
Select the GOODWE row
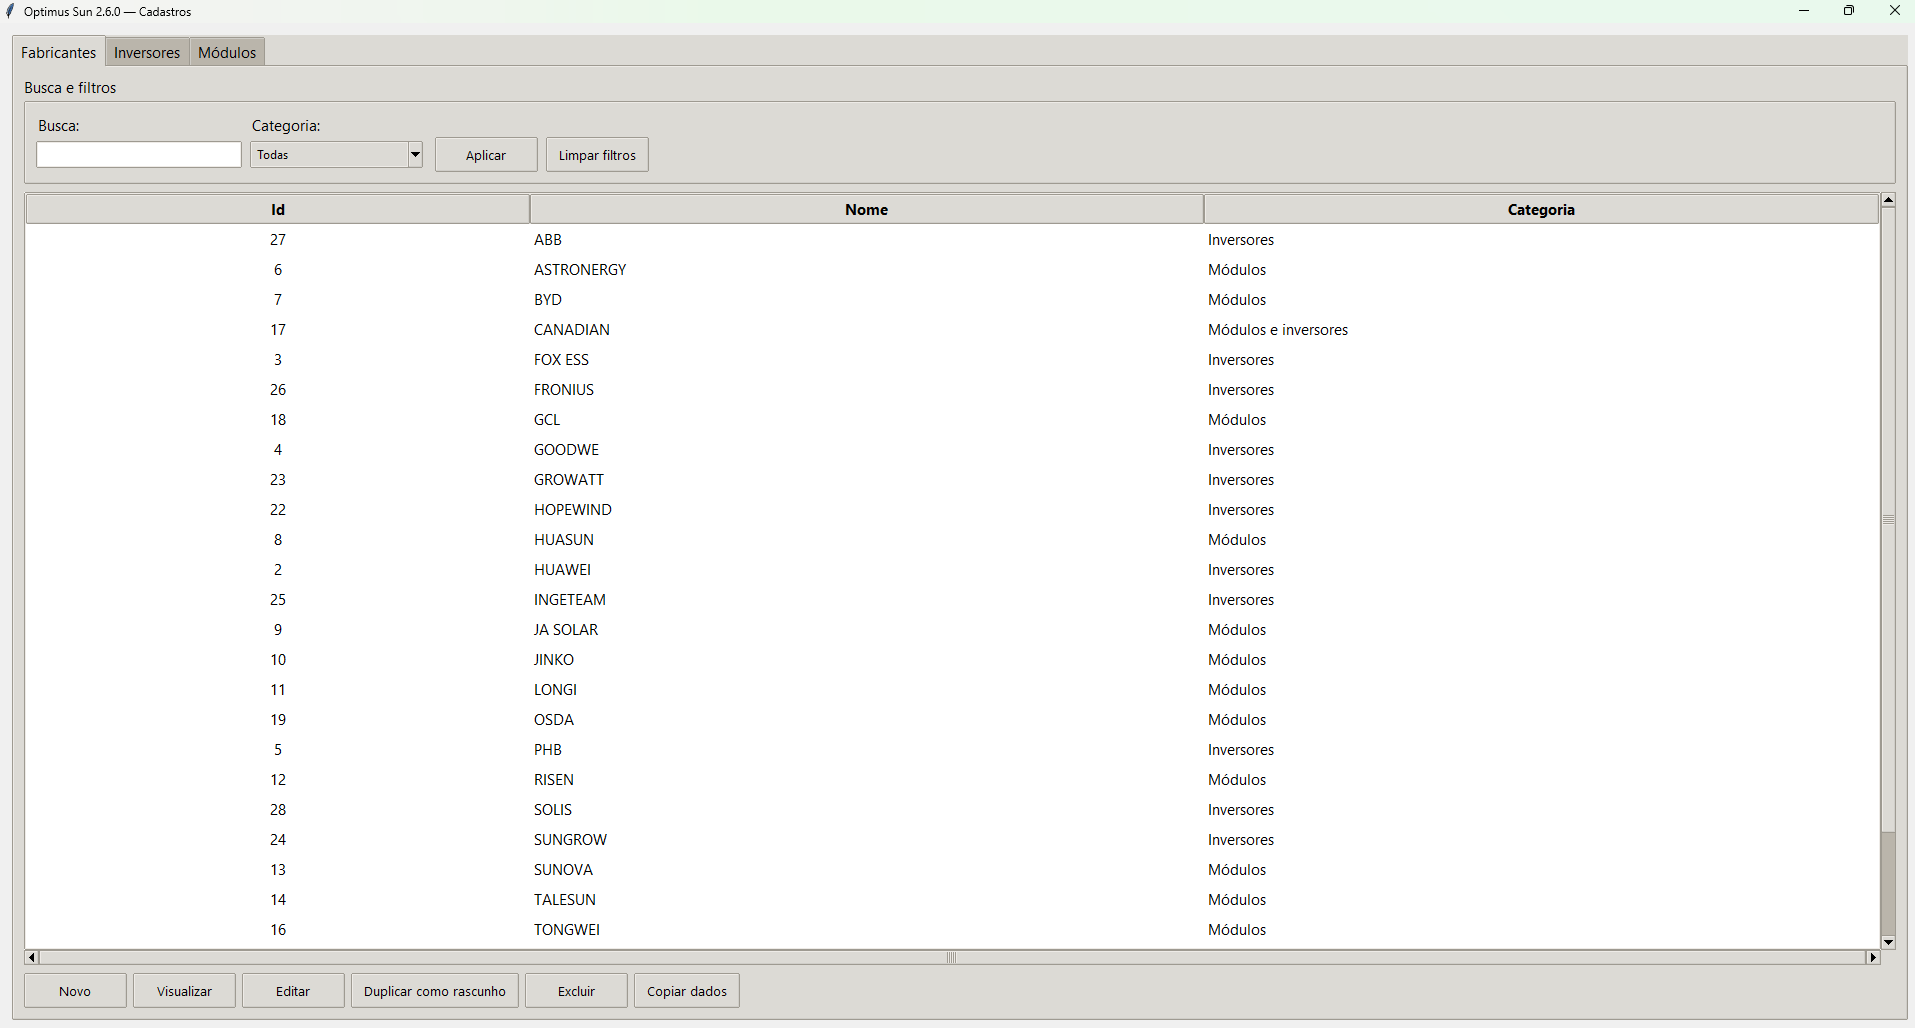click(952, 450)
